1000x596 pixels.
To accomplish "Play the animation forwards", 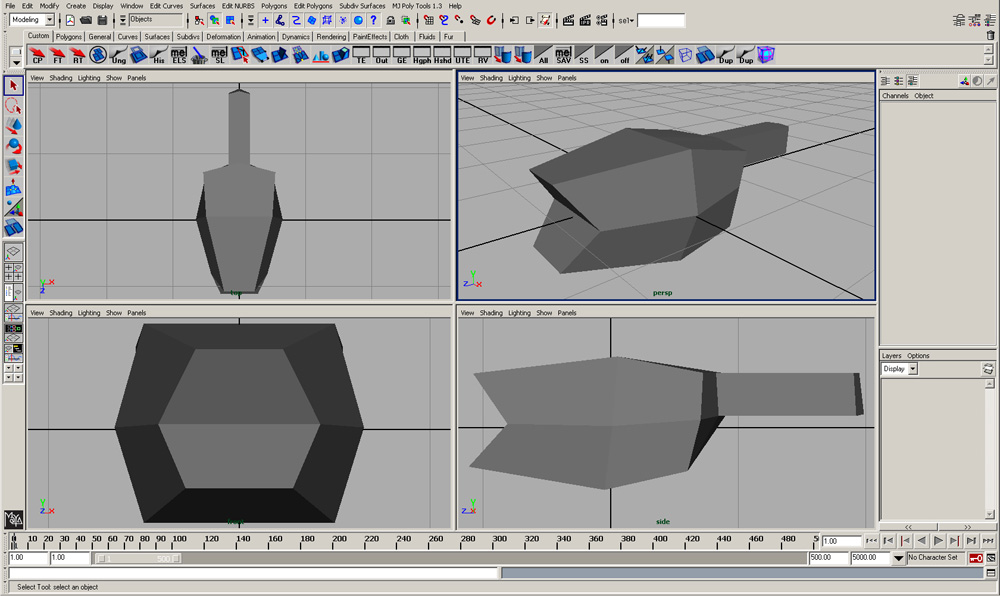I will click(x=938, y=541).
